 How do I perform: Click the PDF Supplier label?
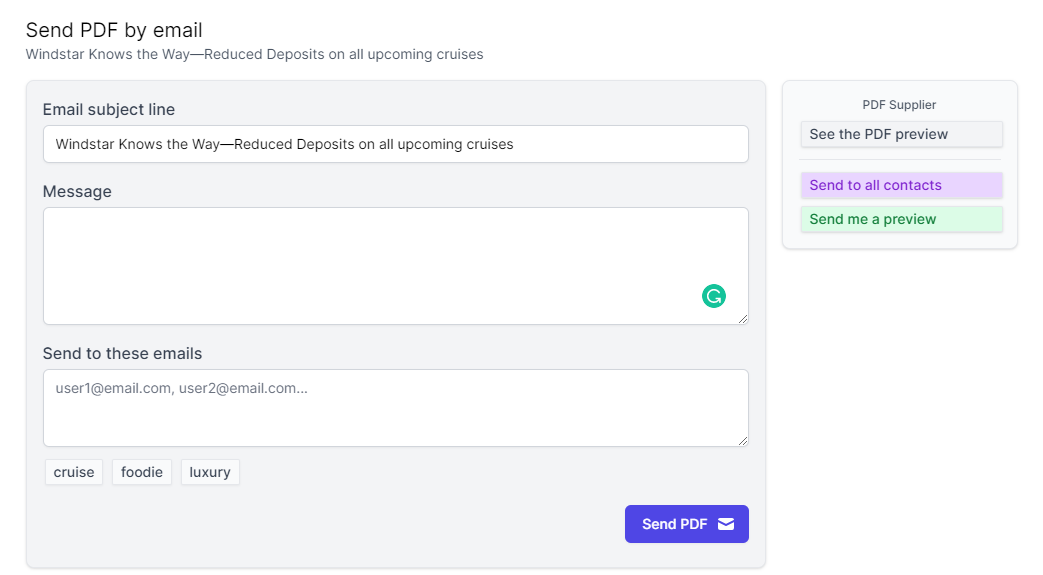click(x=899, y=104)
